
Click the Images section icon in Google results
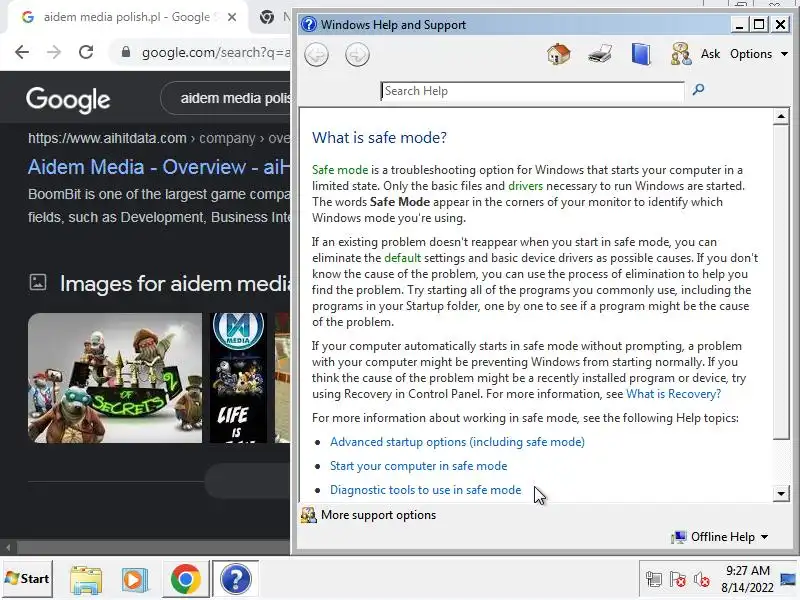click(38, 282)
